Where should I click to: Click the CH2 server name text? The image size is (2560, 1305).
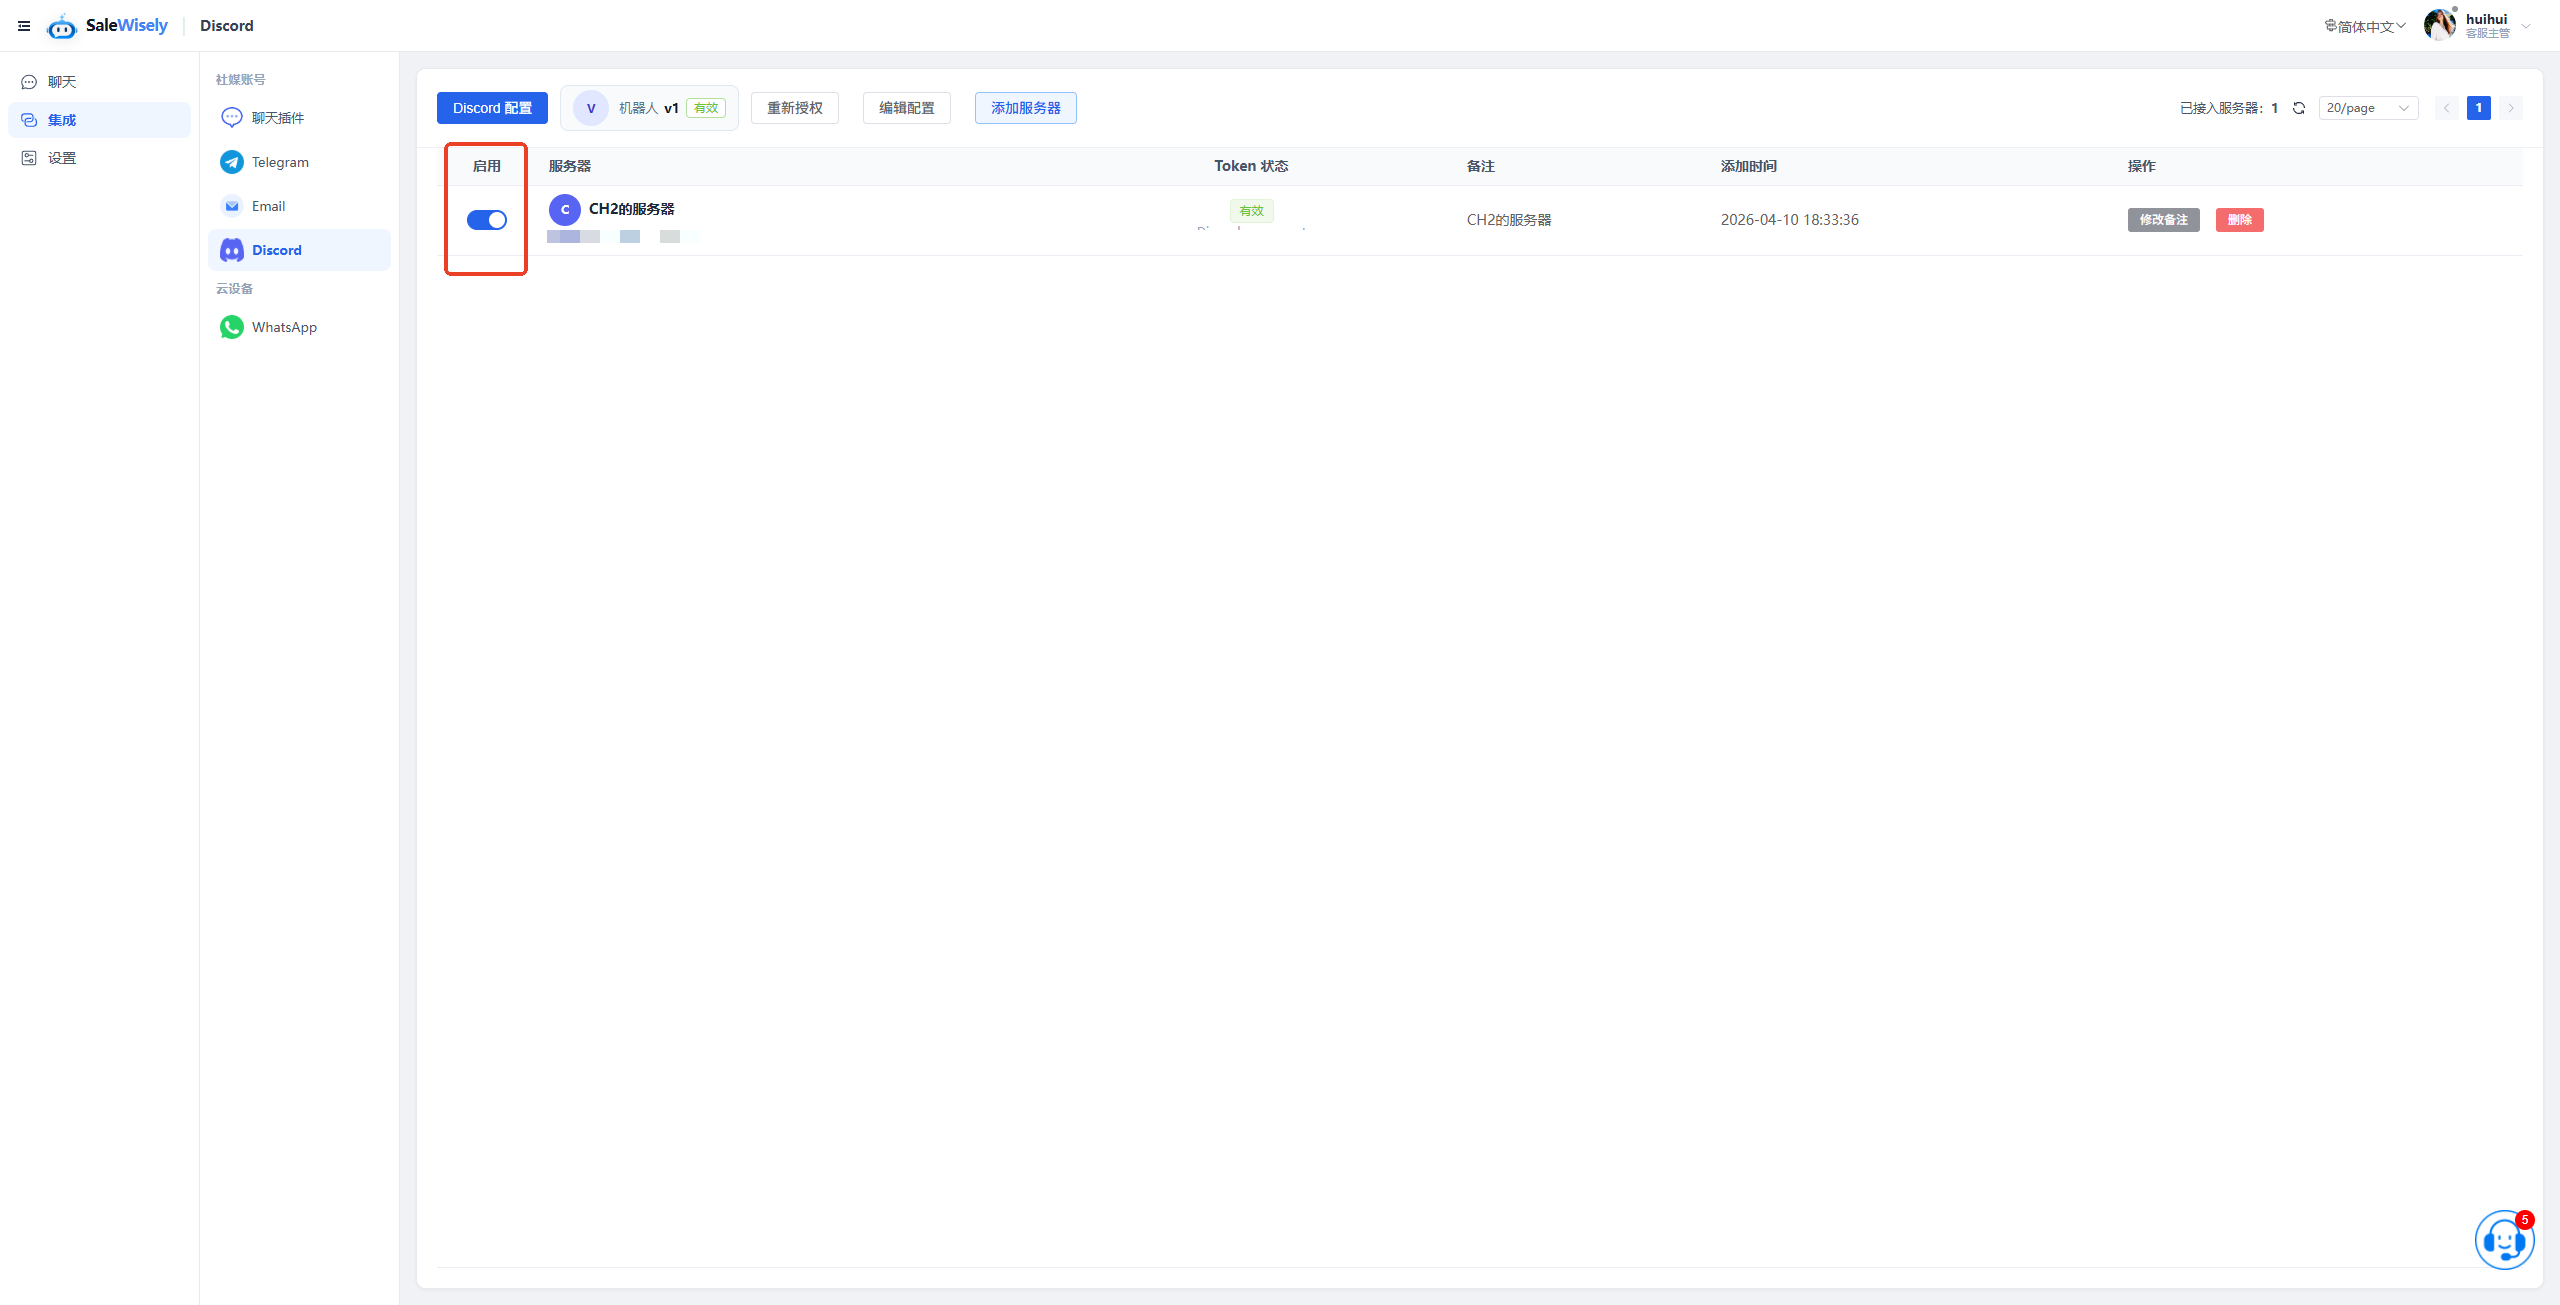pos(632,209)
